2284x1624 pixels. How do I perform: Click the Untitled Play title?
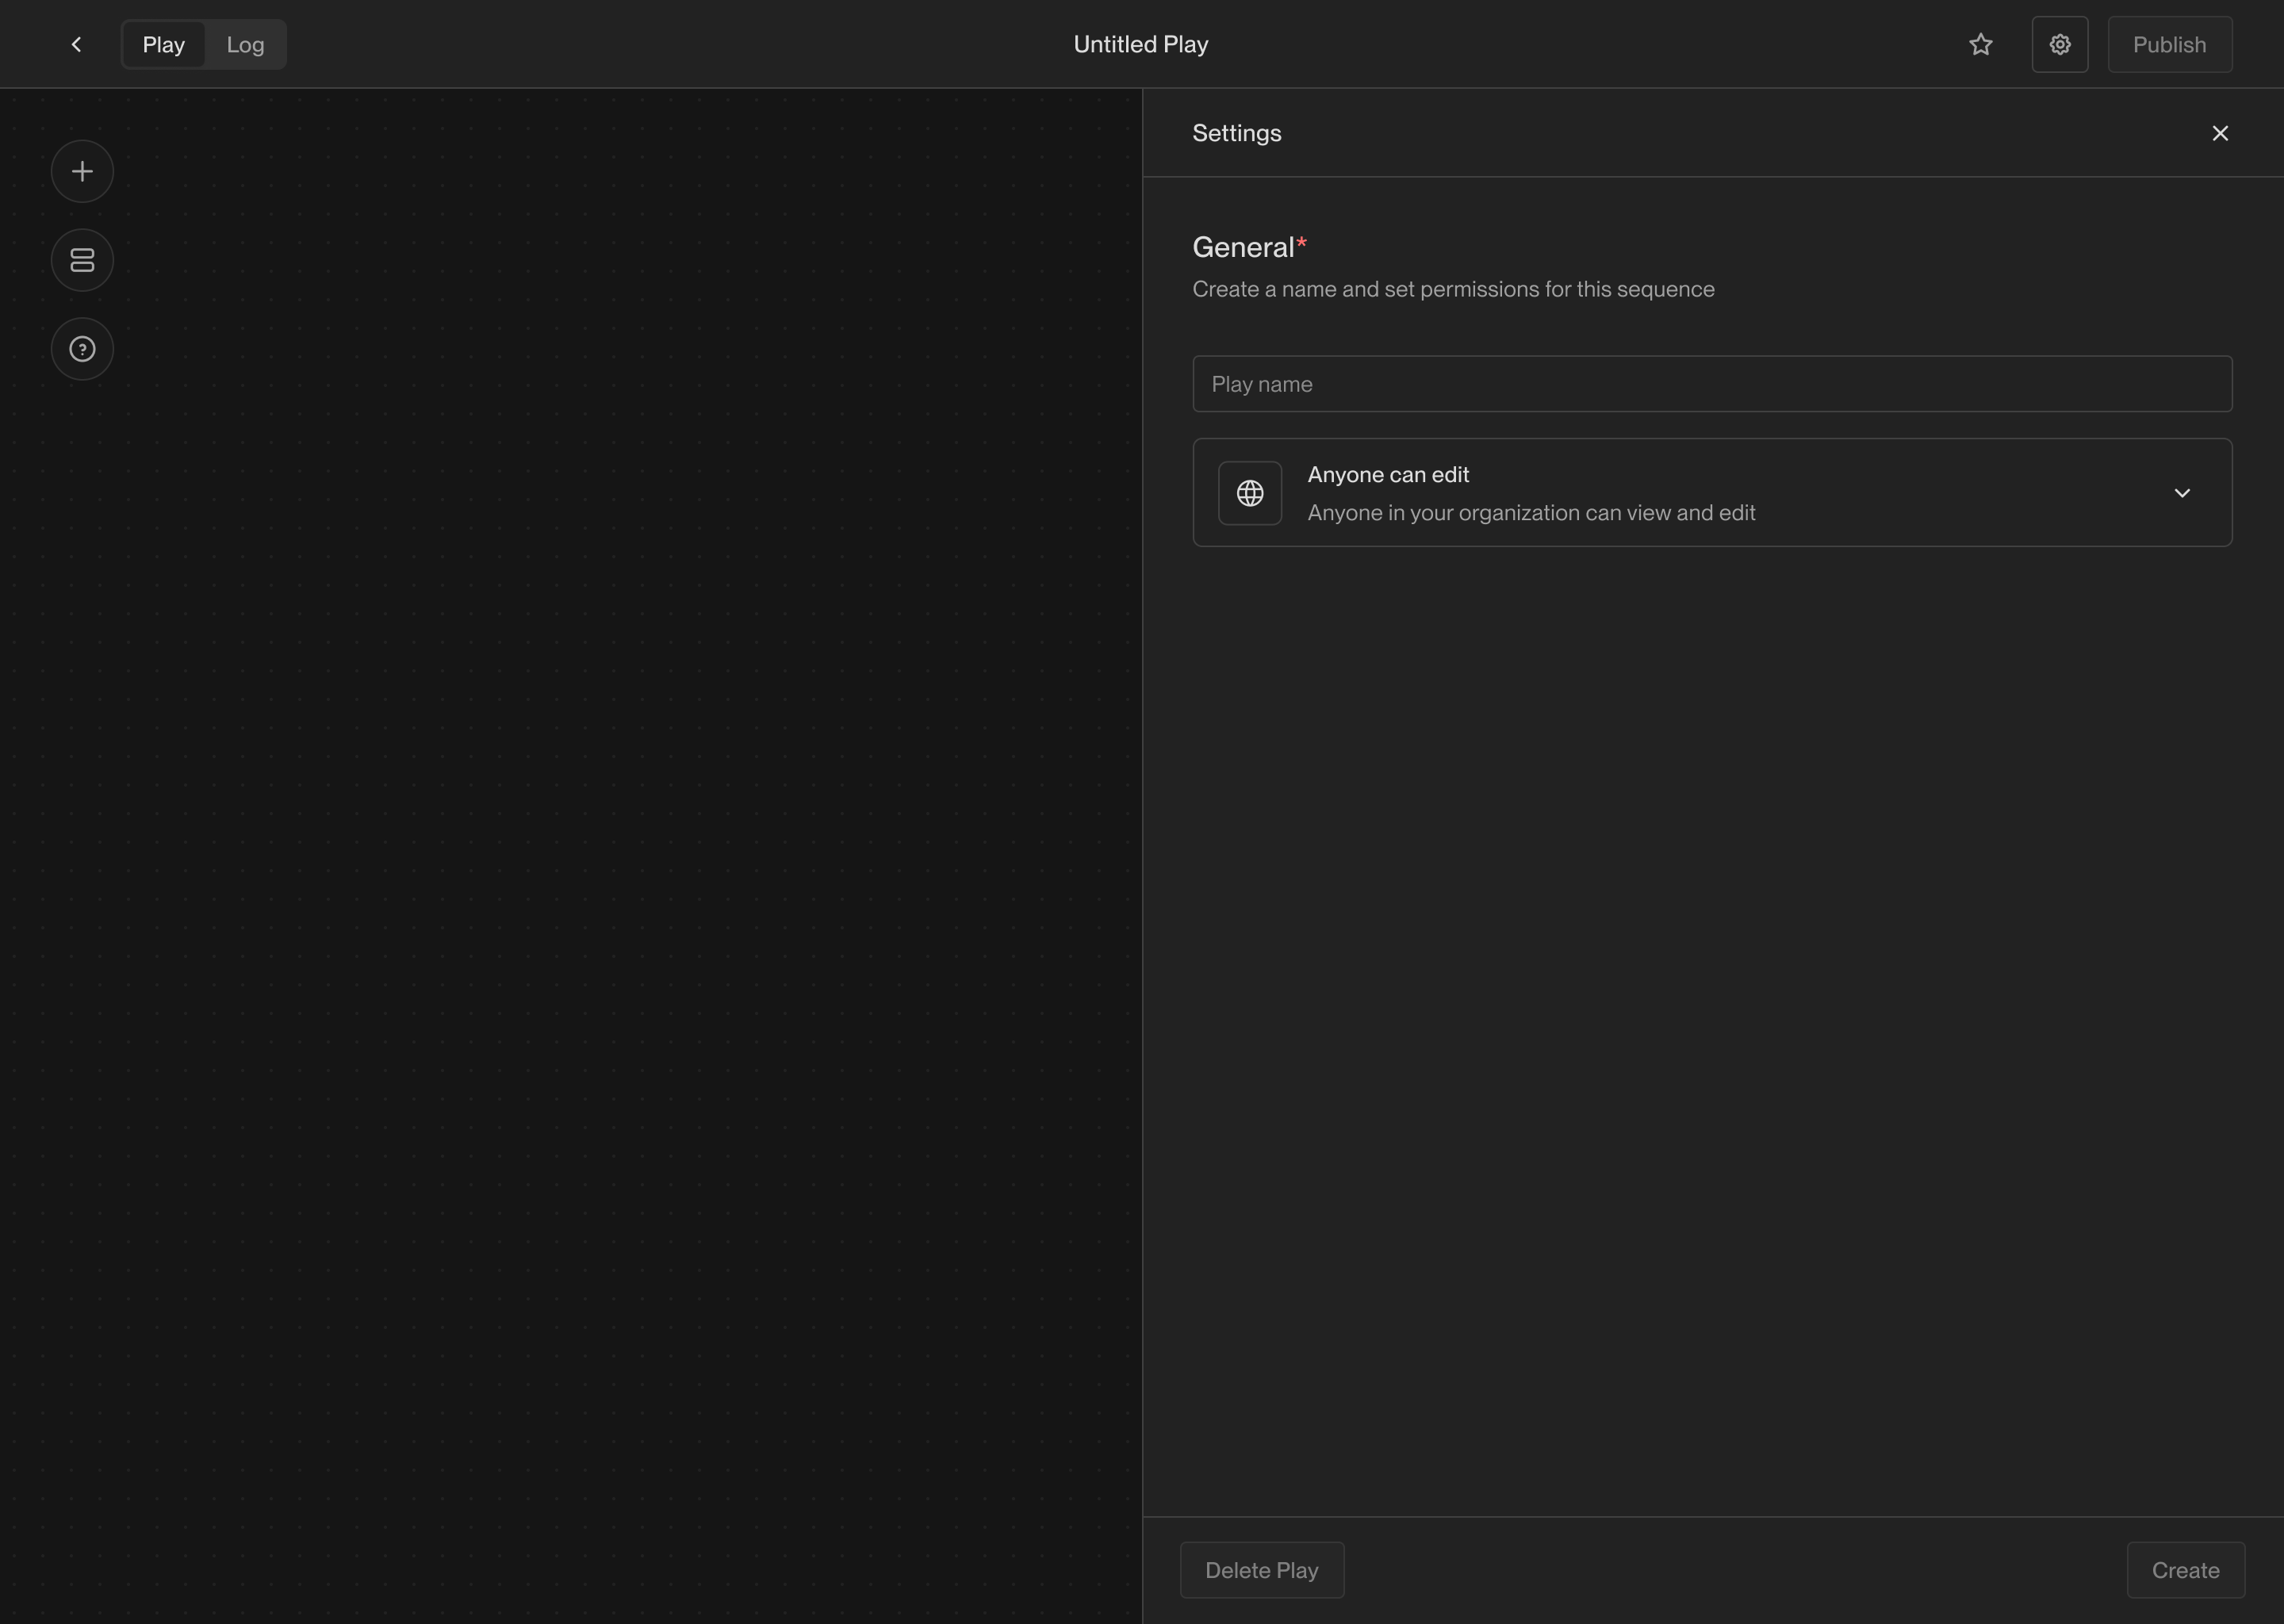(1140, 44)
